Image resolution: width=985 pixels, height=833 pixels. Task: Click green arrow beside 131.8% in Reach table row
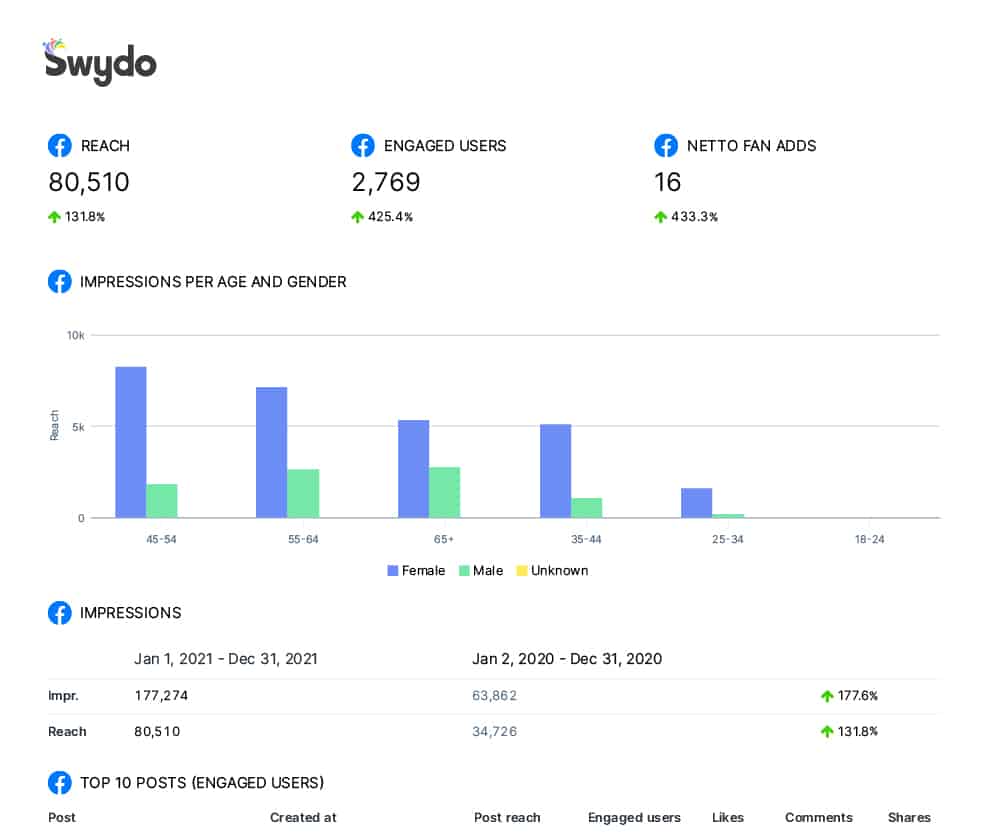[827, 731]
